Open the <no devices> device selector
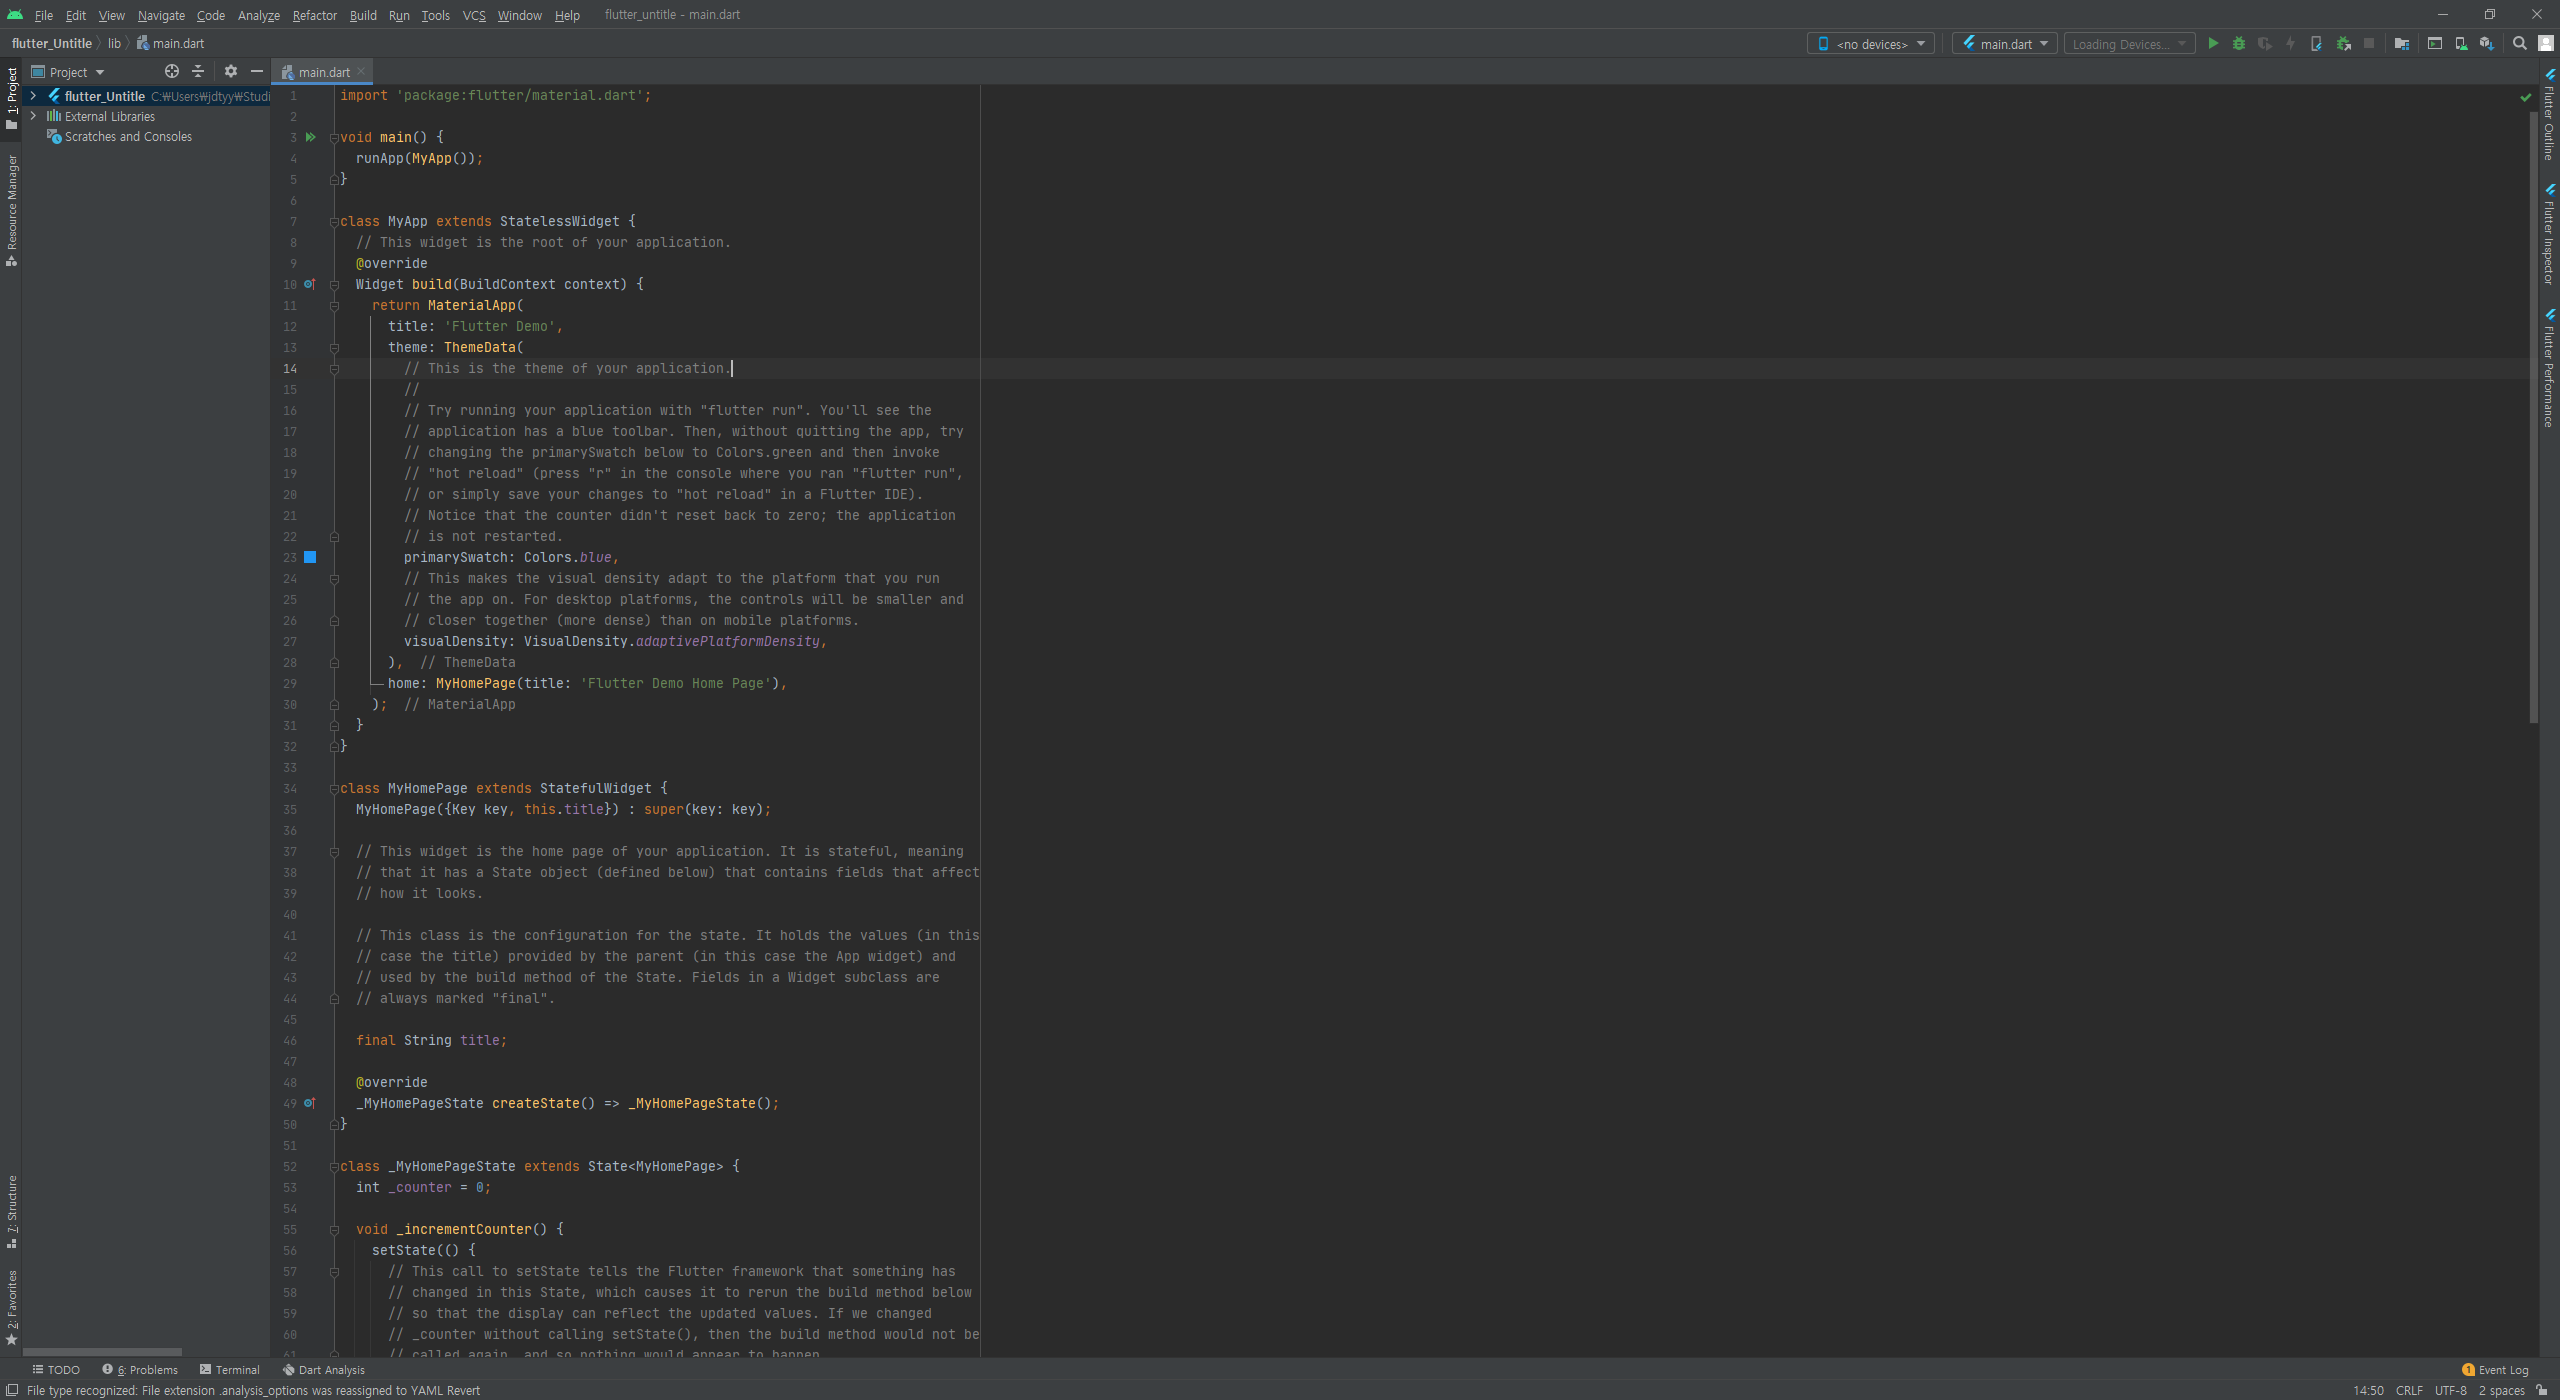2560x1400 pixels. pyautogui.click(x=1870, y=44)
